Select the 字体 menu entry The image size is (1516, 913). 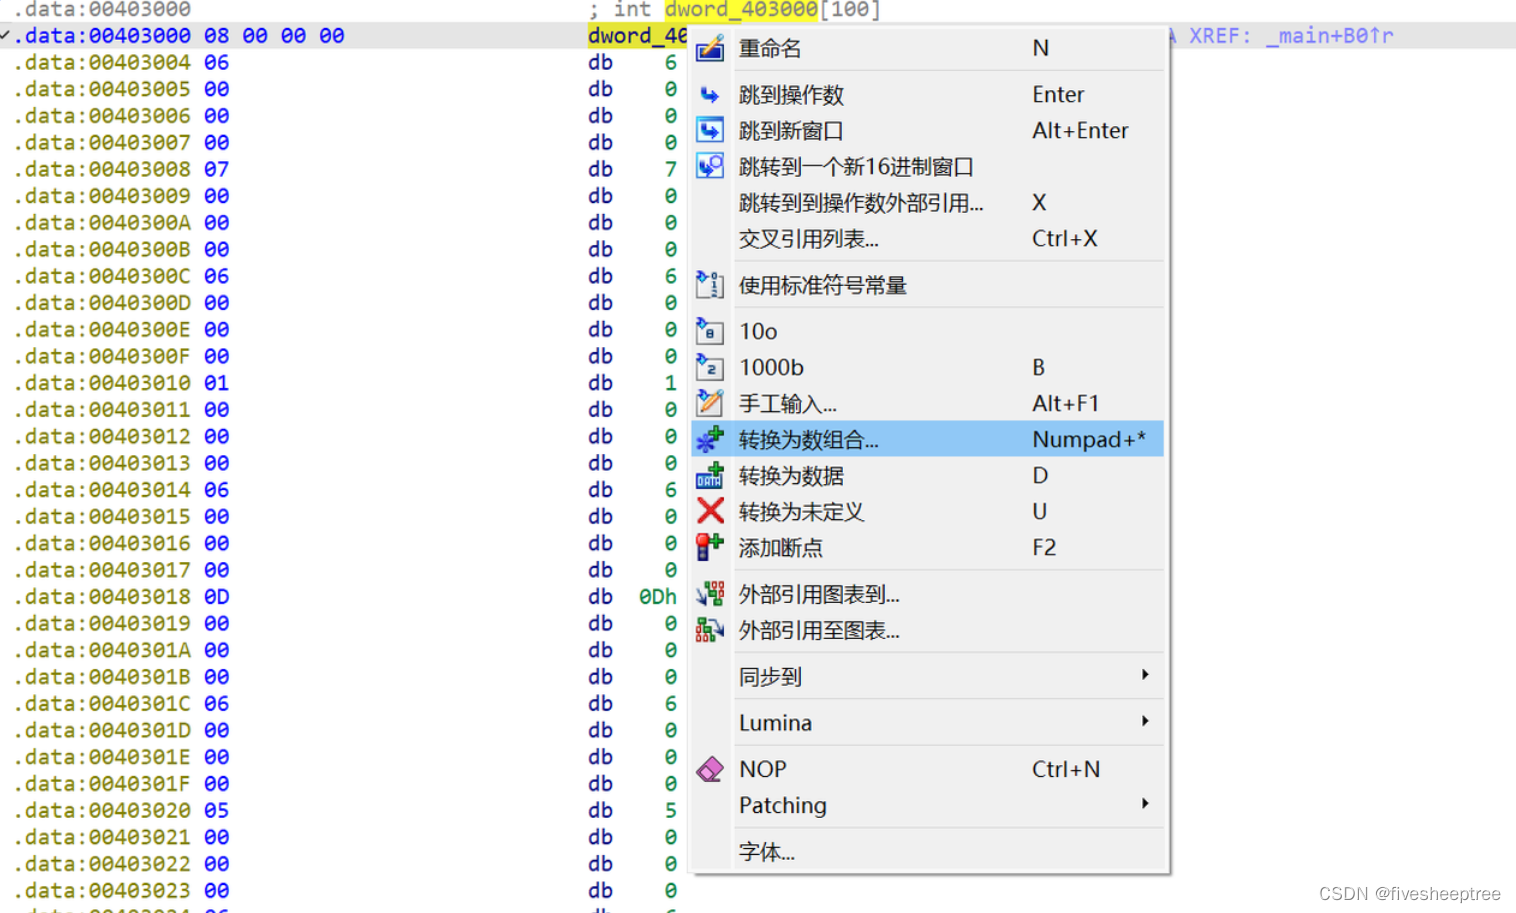tap(765, 851)
